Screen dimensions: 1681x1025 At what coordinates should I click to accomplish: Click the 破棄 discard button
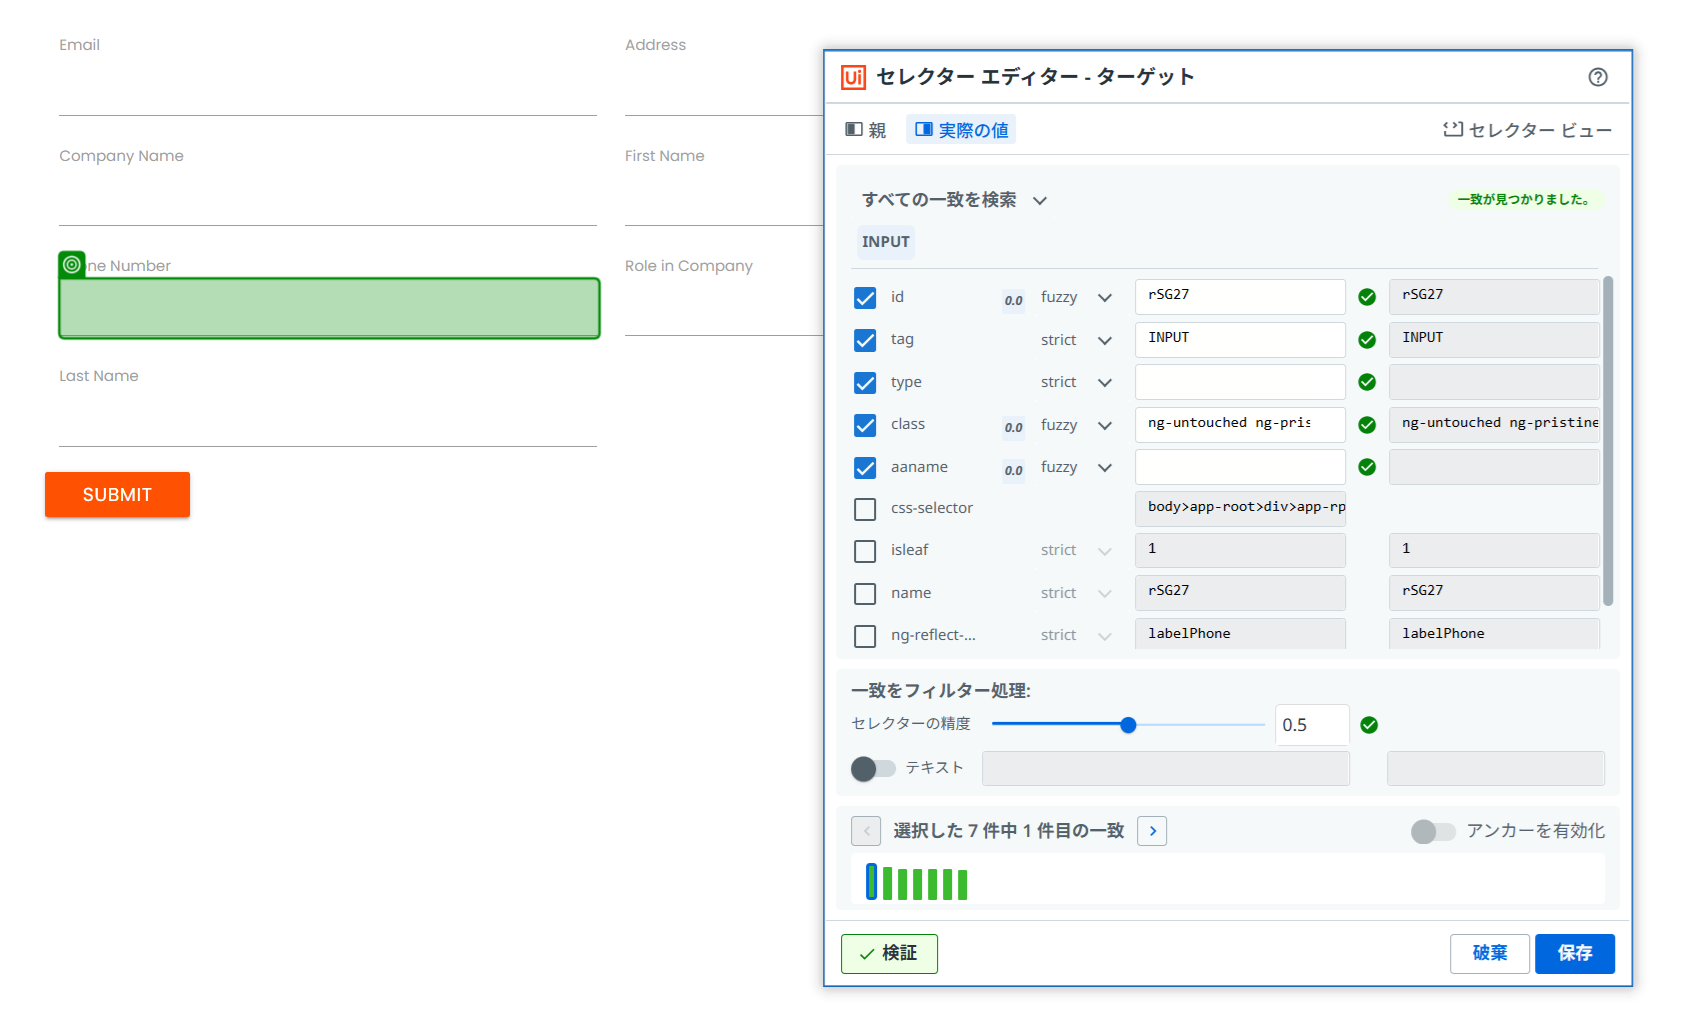point(1489,953)
